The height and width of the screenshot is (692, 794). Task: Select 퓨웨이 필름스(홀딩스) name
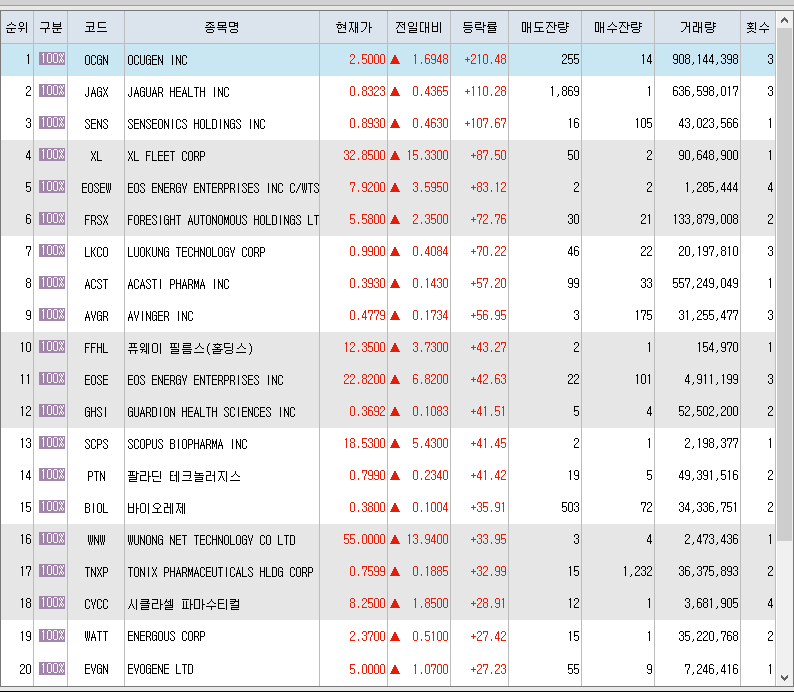point(190,348)
